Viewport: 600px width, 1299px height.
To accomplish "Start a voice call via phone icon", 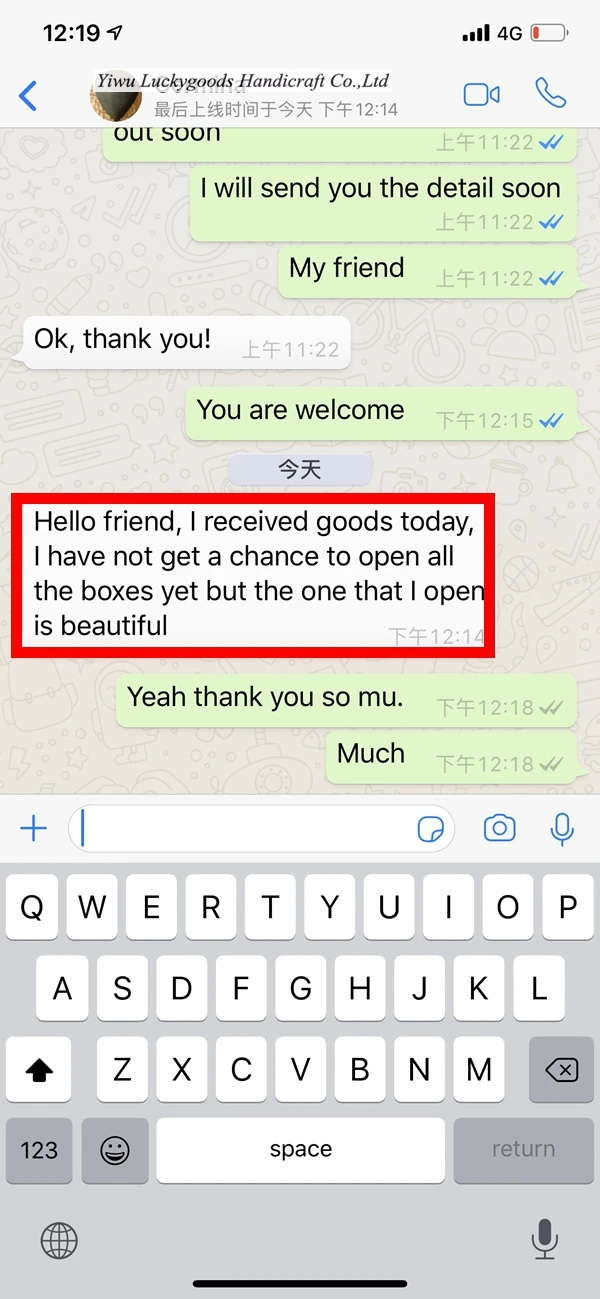I will (550, 93).
